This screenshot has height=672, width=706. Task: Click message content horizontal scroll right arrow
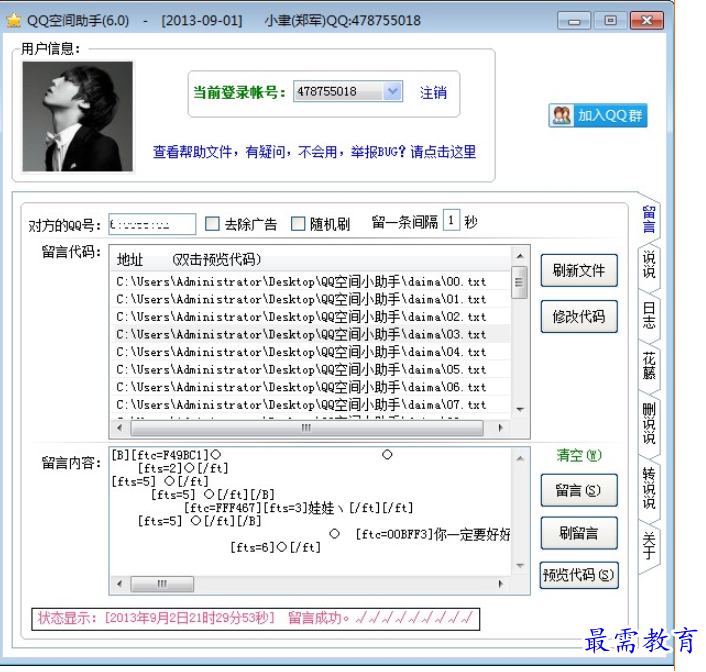[500, 584]
